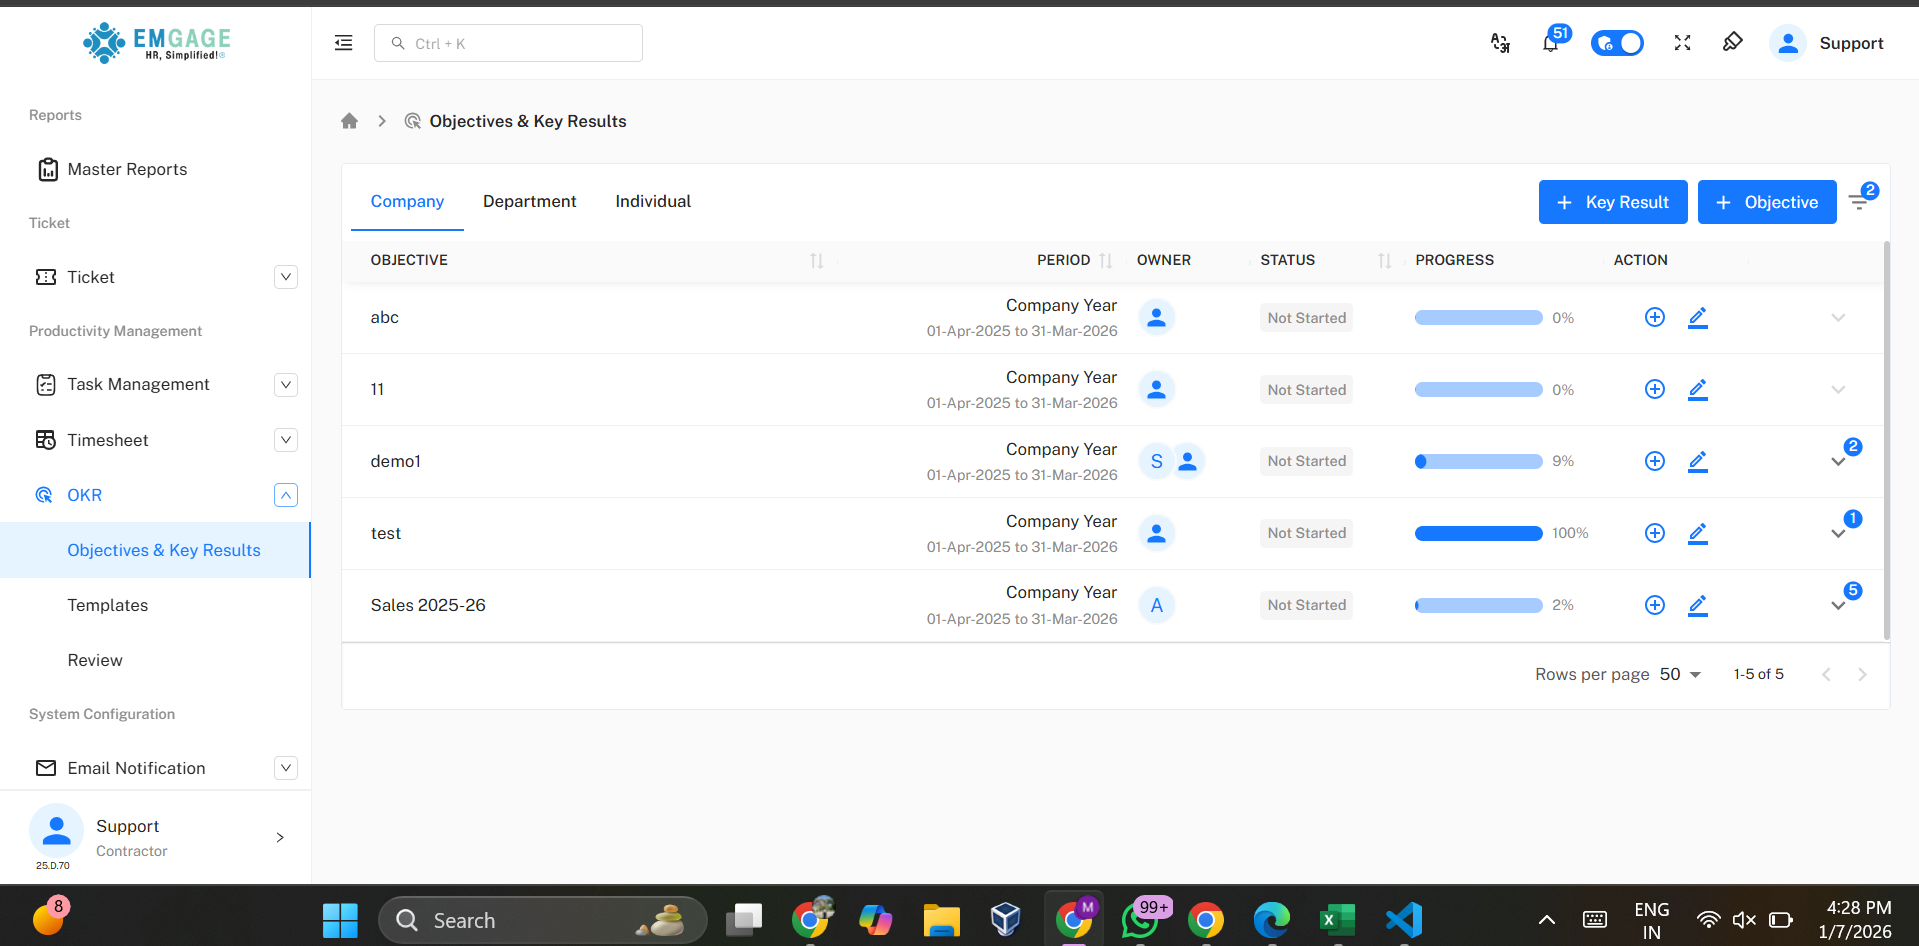The image size is (1919, 946).
Task: Open the Rows per page dropdown
Action: (1680, 674)
